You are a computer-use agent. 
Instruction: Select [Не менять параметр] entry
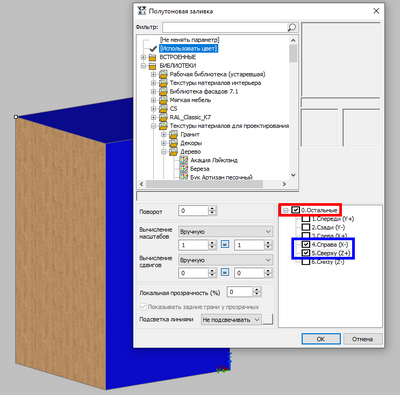(189, 40)
